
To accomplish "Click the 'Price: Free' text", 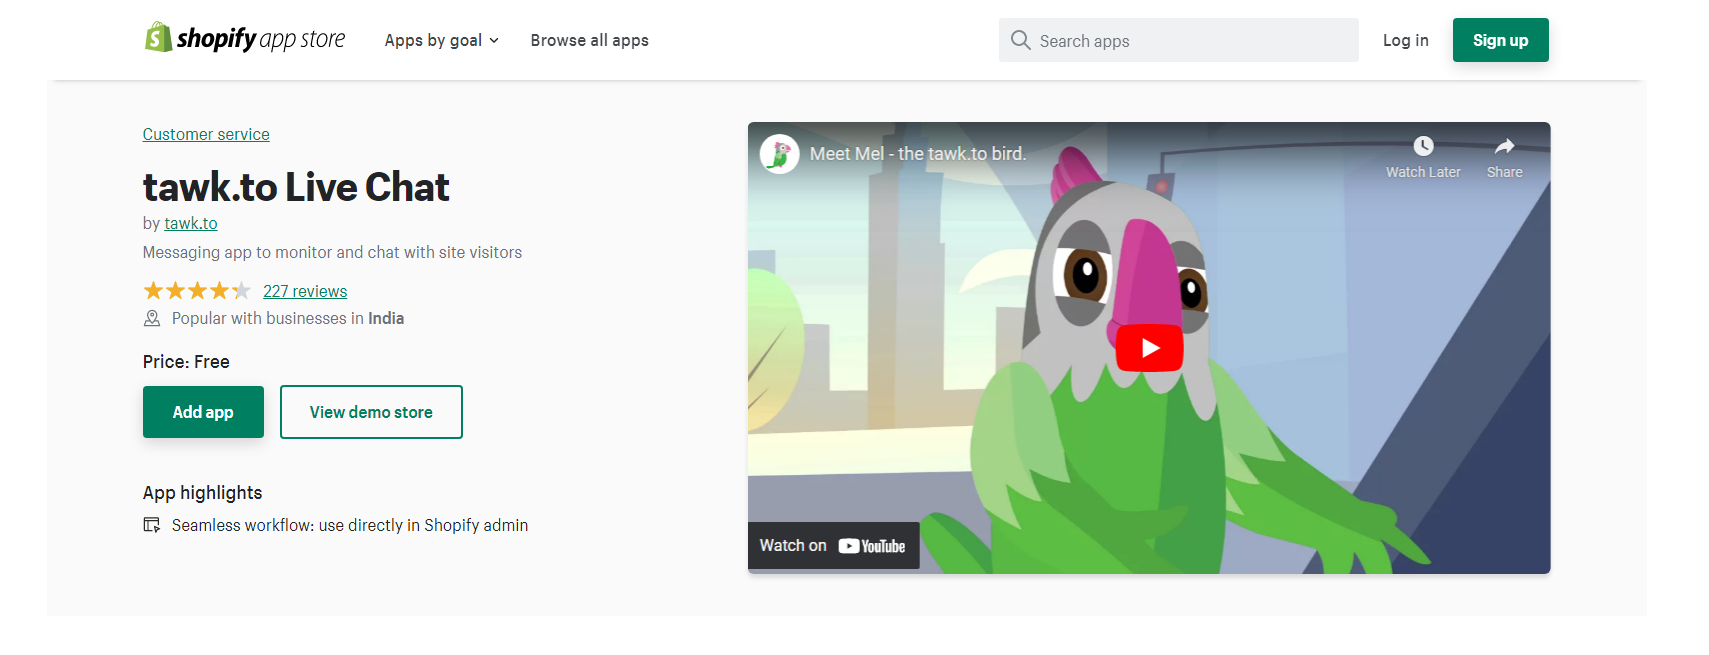I will (x=186, y=362).
